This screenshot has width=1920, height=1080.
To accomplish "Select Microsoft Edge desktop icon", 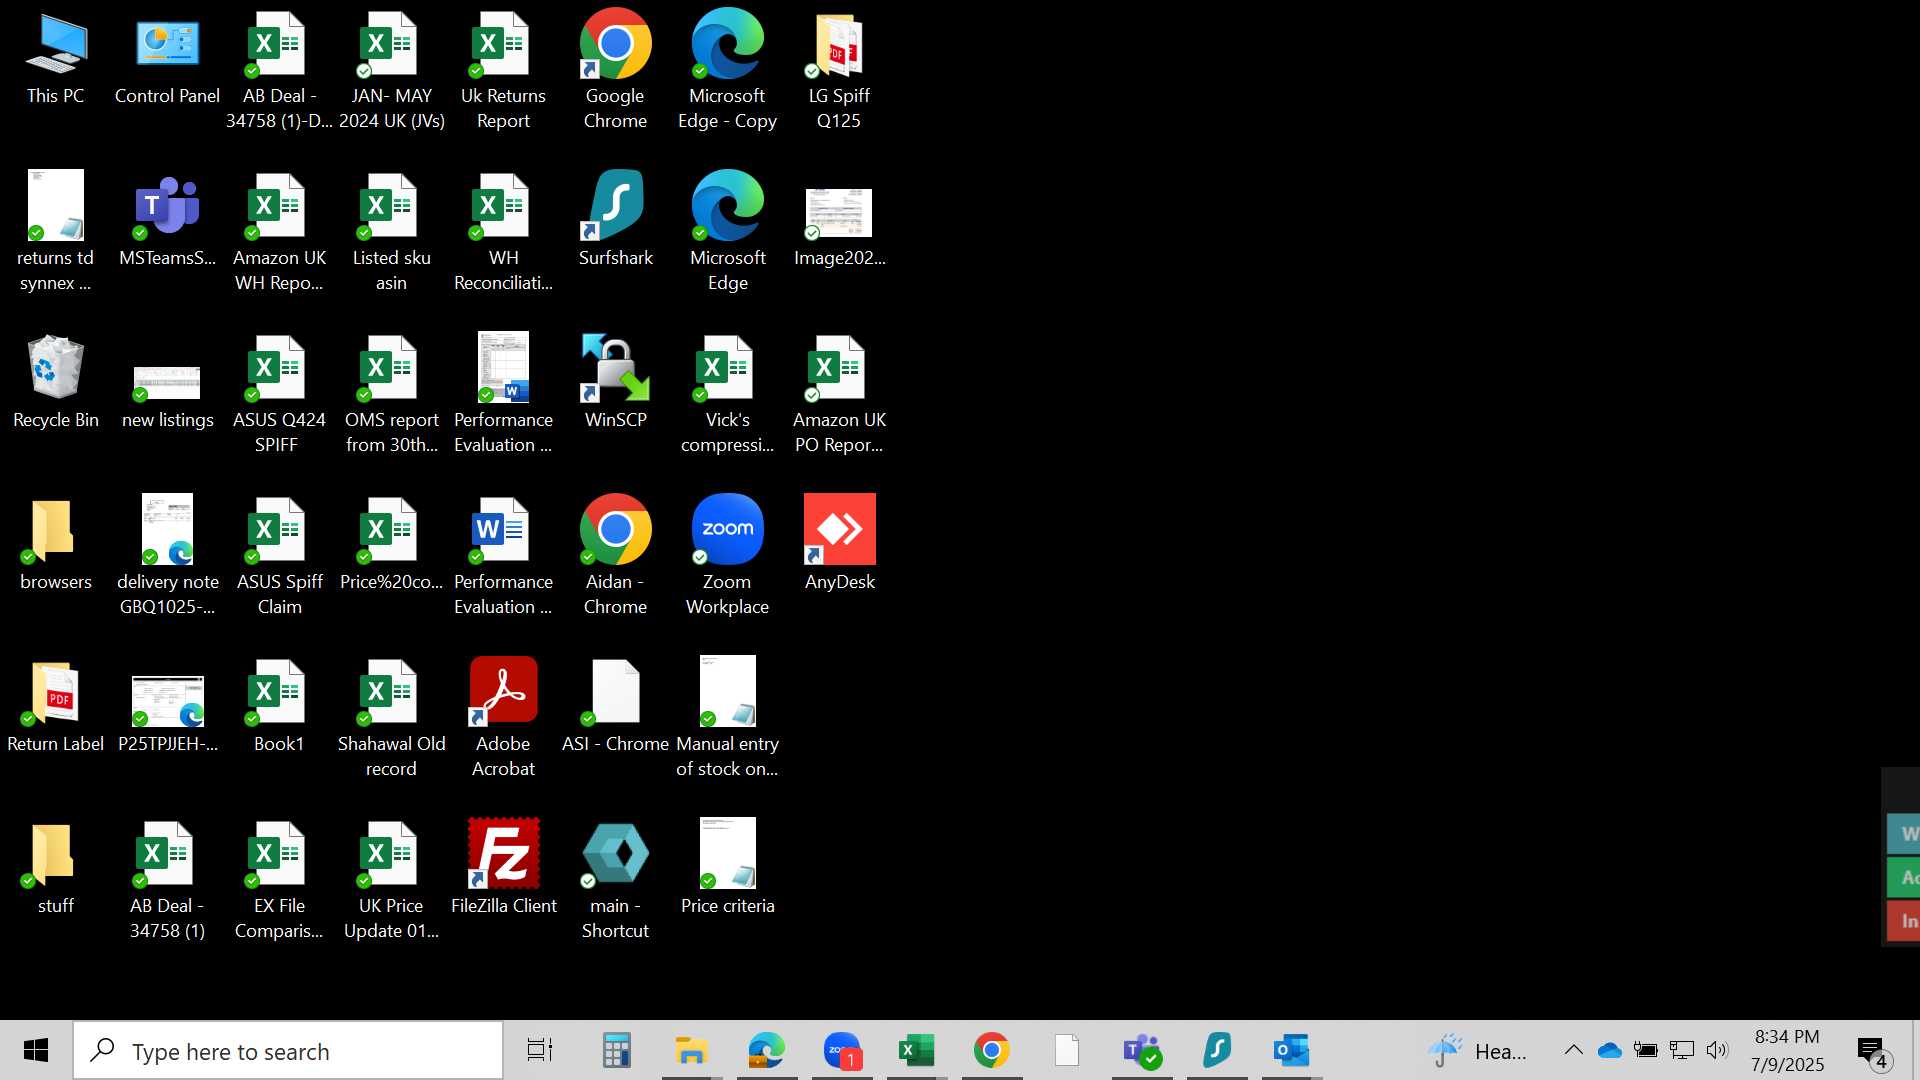I will 727,232.
